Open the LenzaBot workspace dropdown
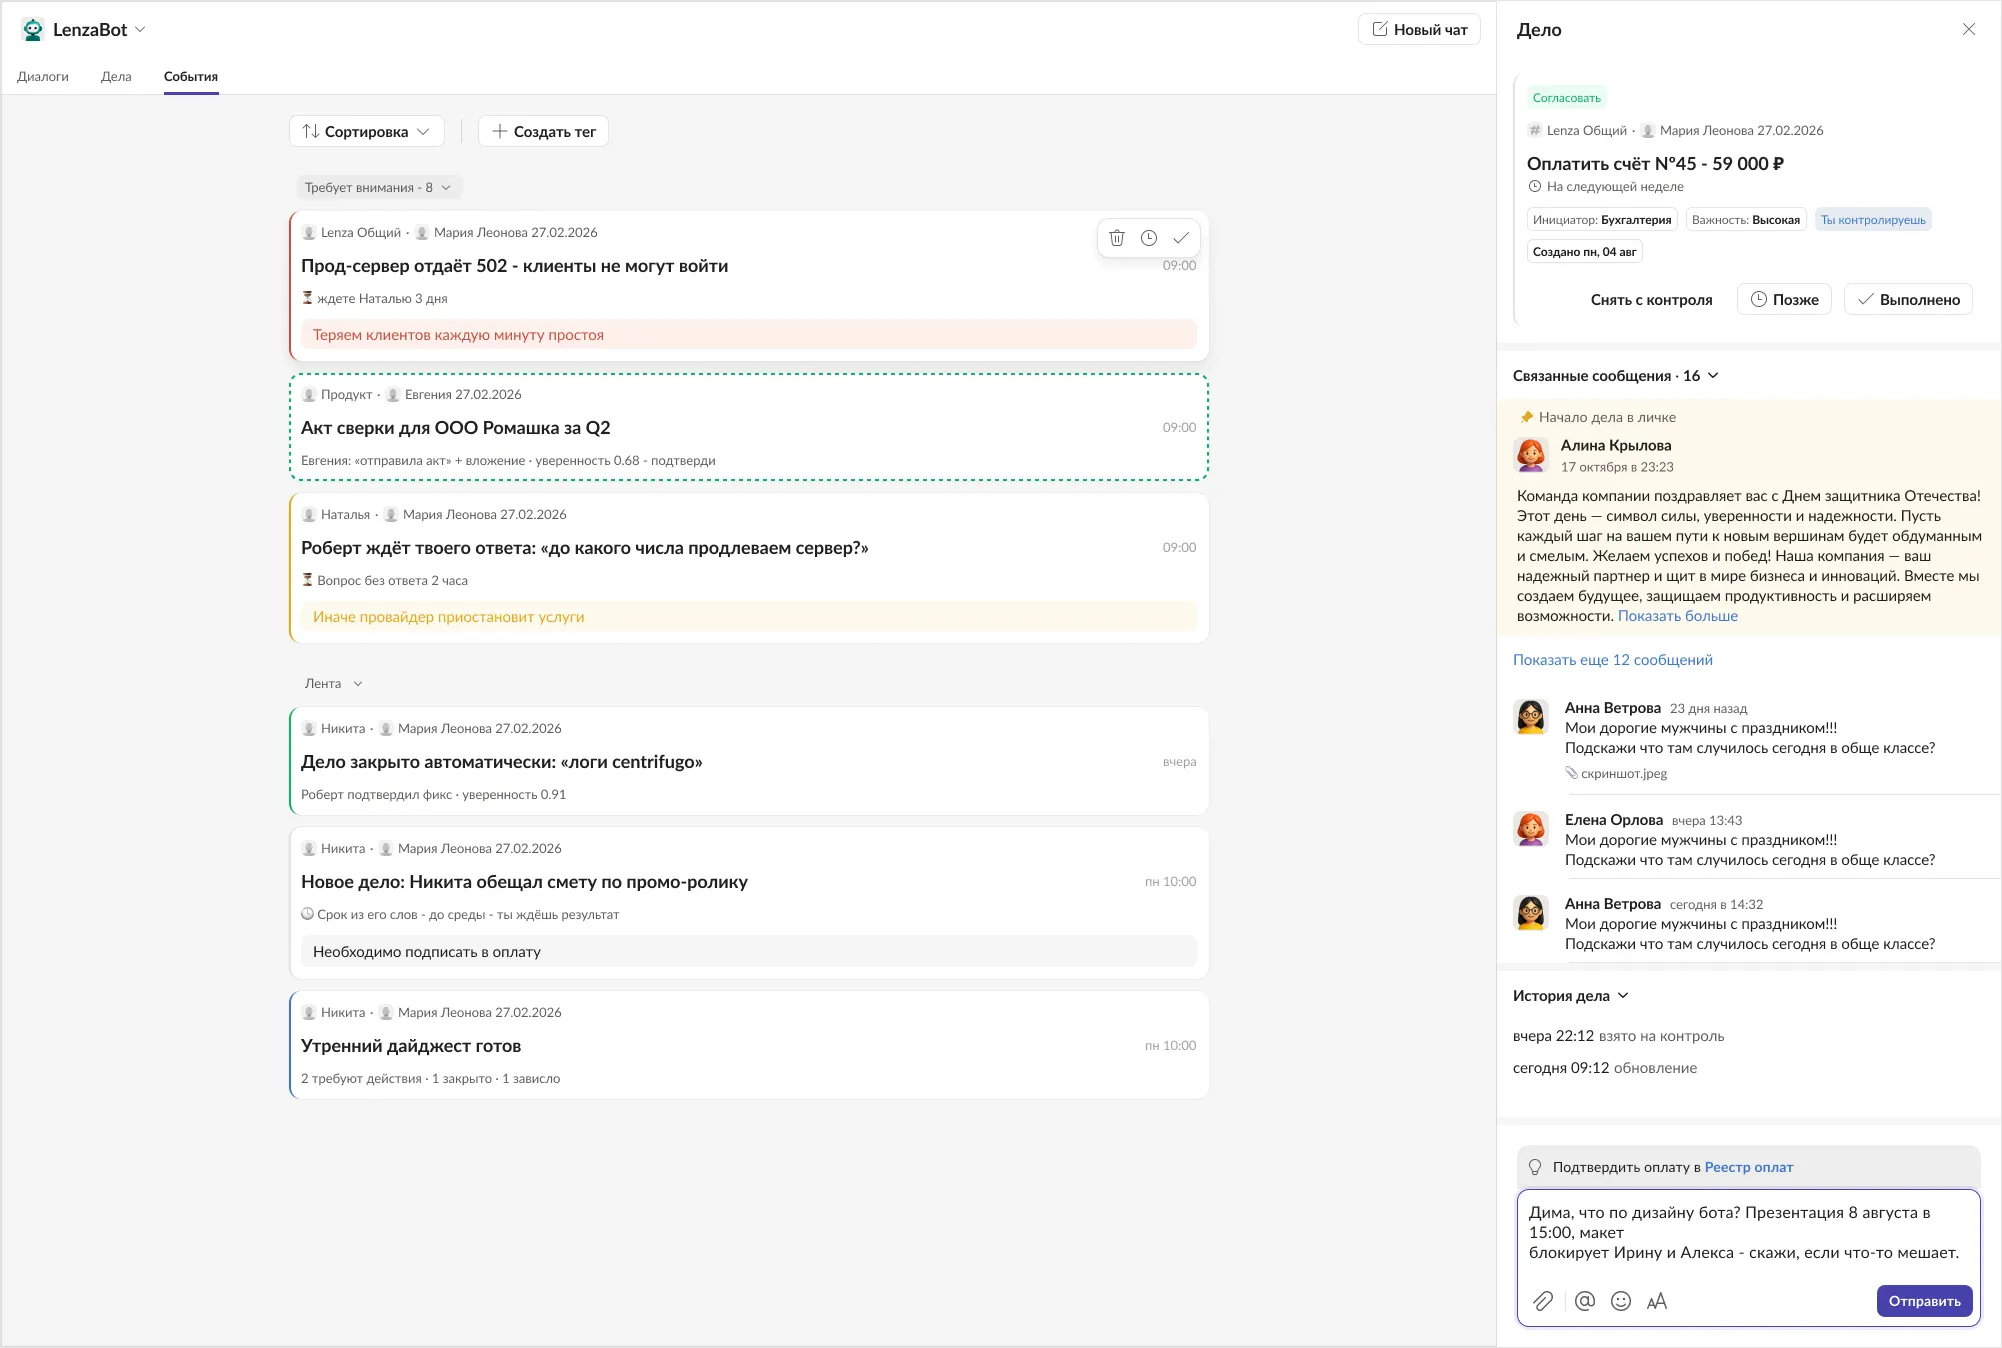2002x1348 pixels. click(140, 29)
